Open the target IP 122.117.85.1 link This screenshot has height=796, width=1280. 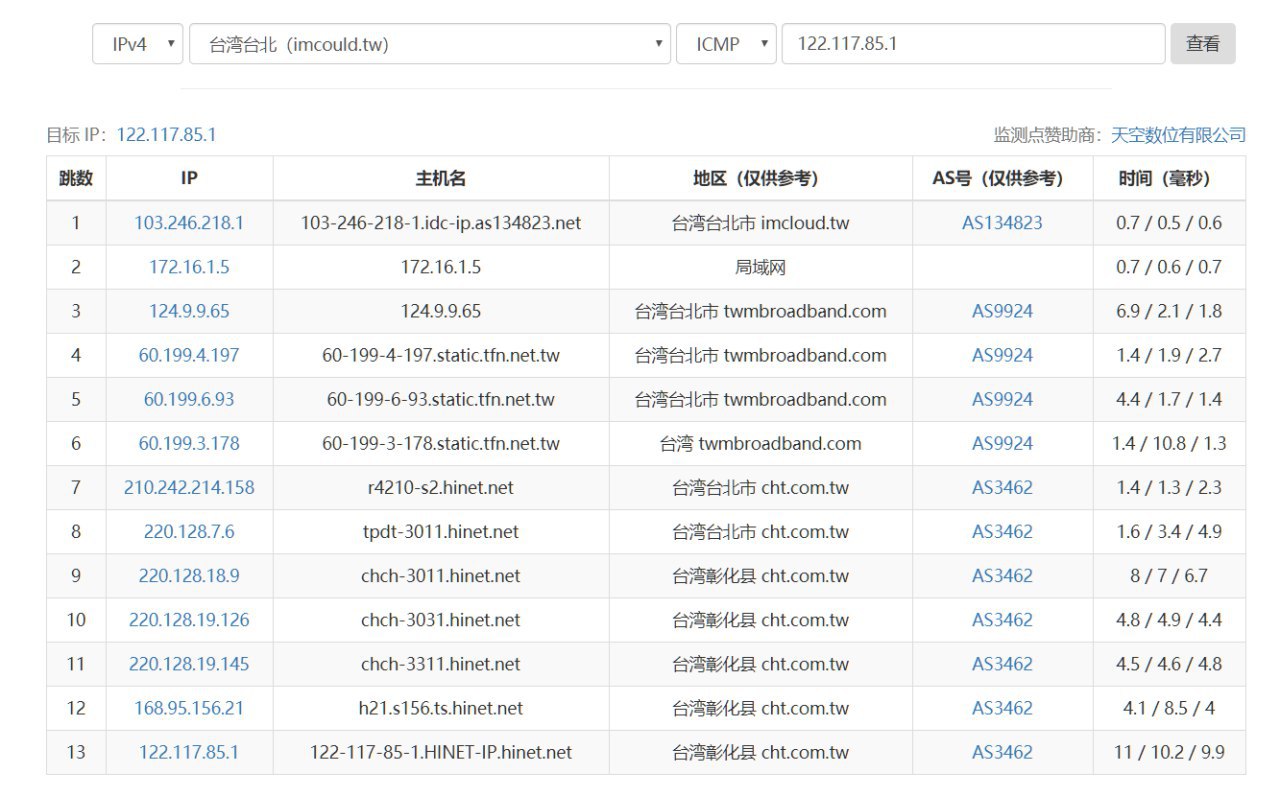(x=166, y=135)
